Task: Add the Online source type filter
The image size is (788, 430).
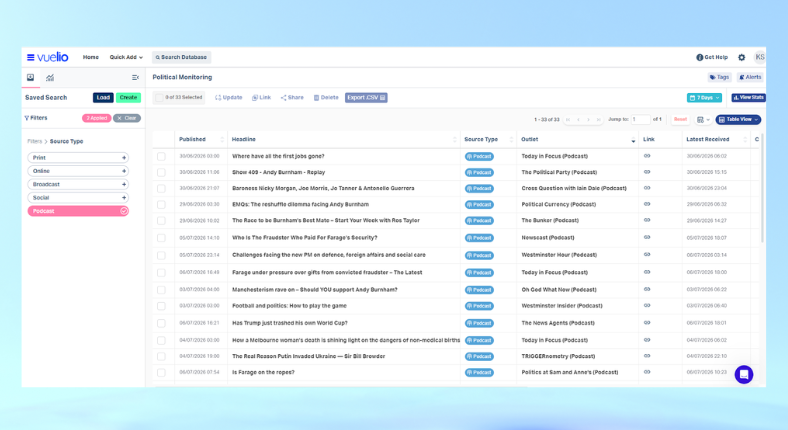Action: click(x=78, y=171)
